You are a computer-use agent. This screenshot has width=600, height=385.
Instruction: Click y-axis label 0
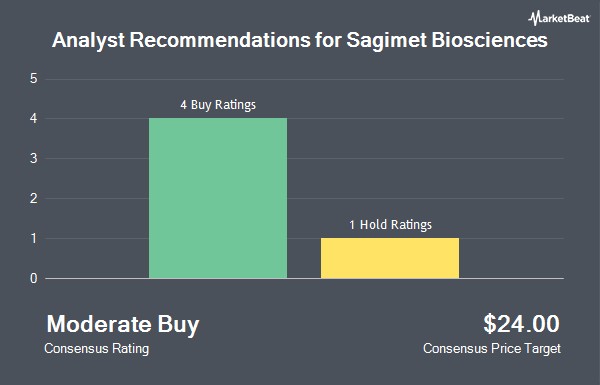point(34,278)
